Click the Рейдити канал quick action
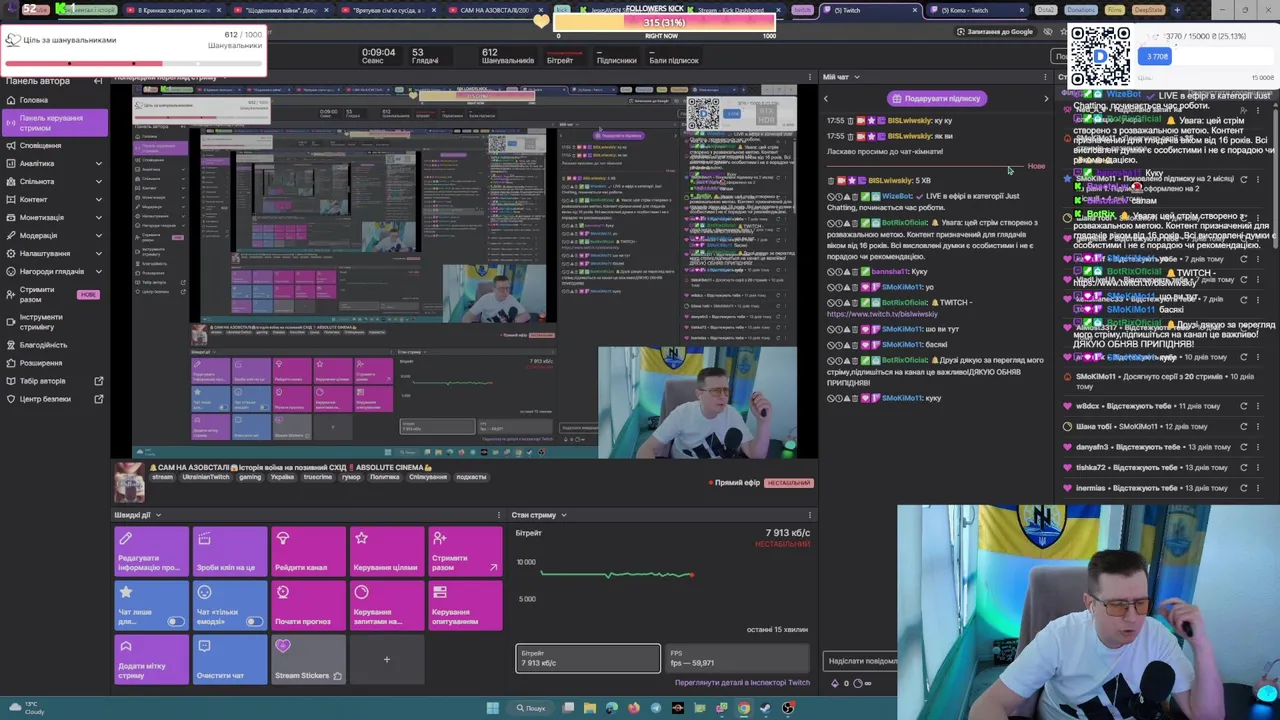 pyautogui.click(x=308, y=552)
